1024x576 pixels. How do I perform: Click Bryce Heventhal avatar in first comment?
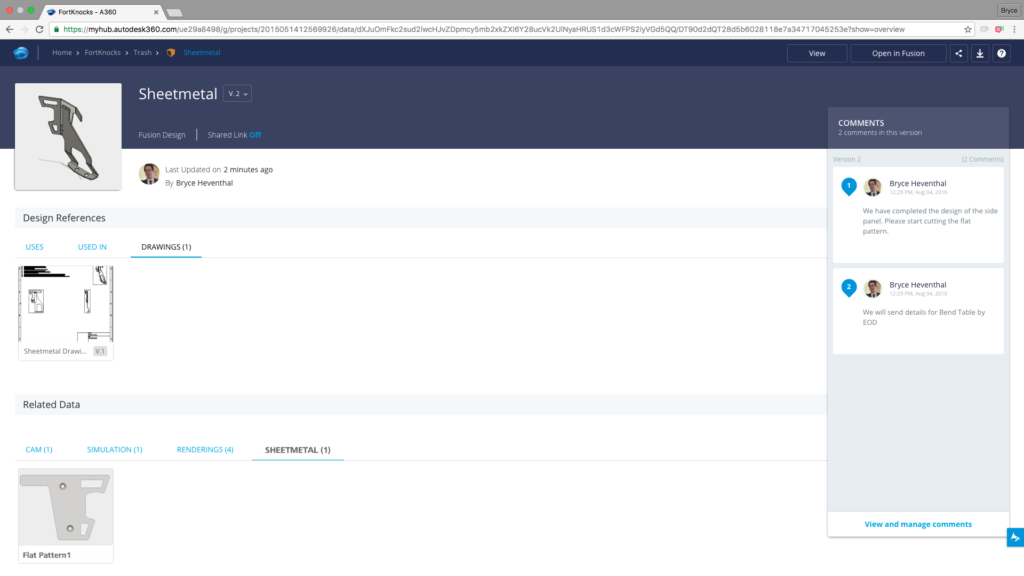pyautogui.click(x=872, y=187)
